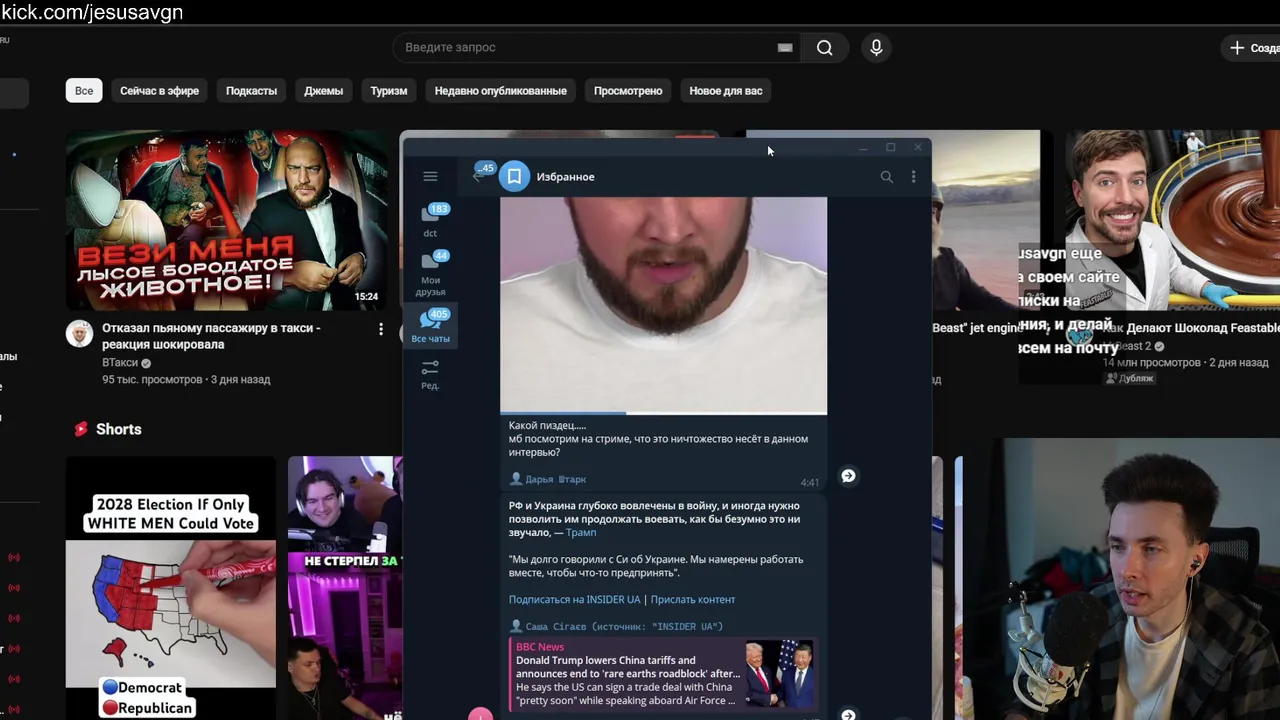Select the Просмотрено filter chip
This screenshot has height=720, width=1280.
(628, 90)
